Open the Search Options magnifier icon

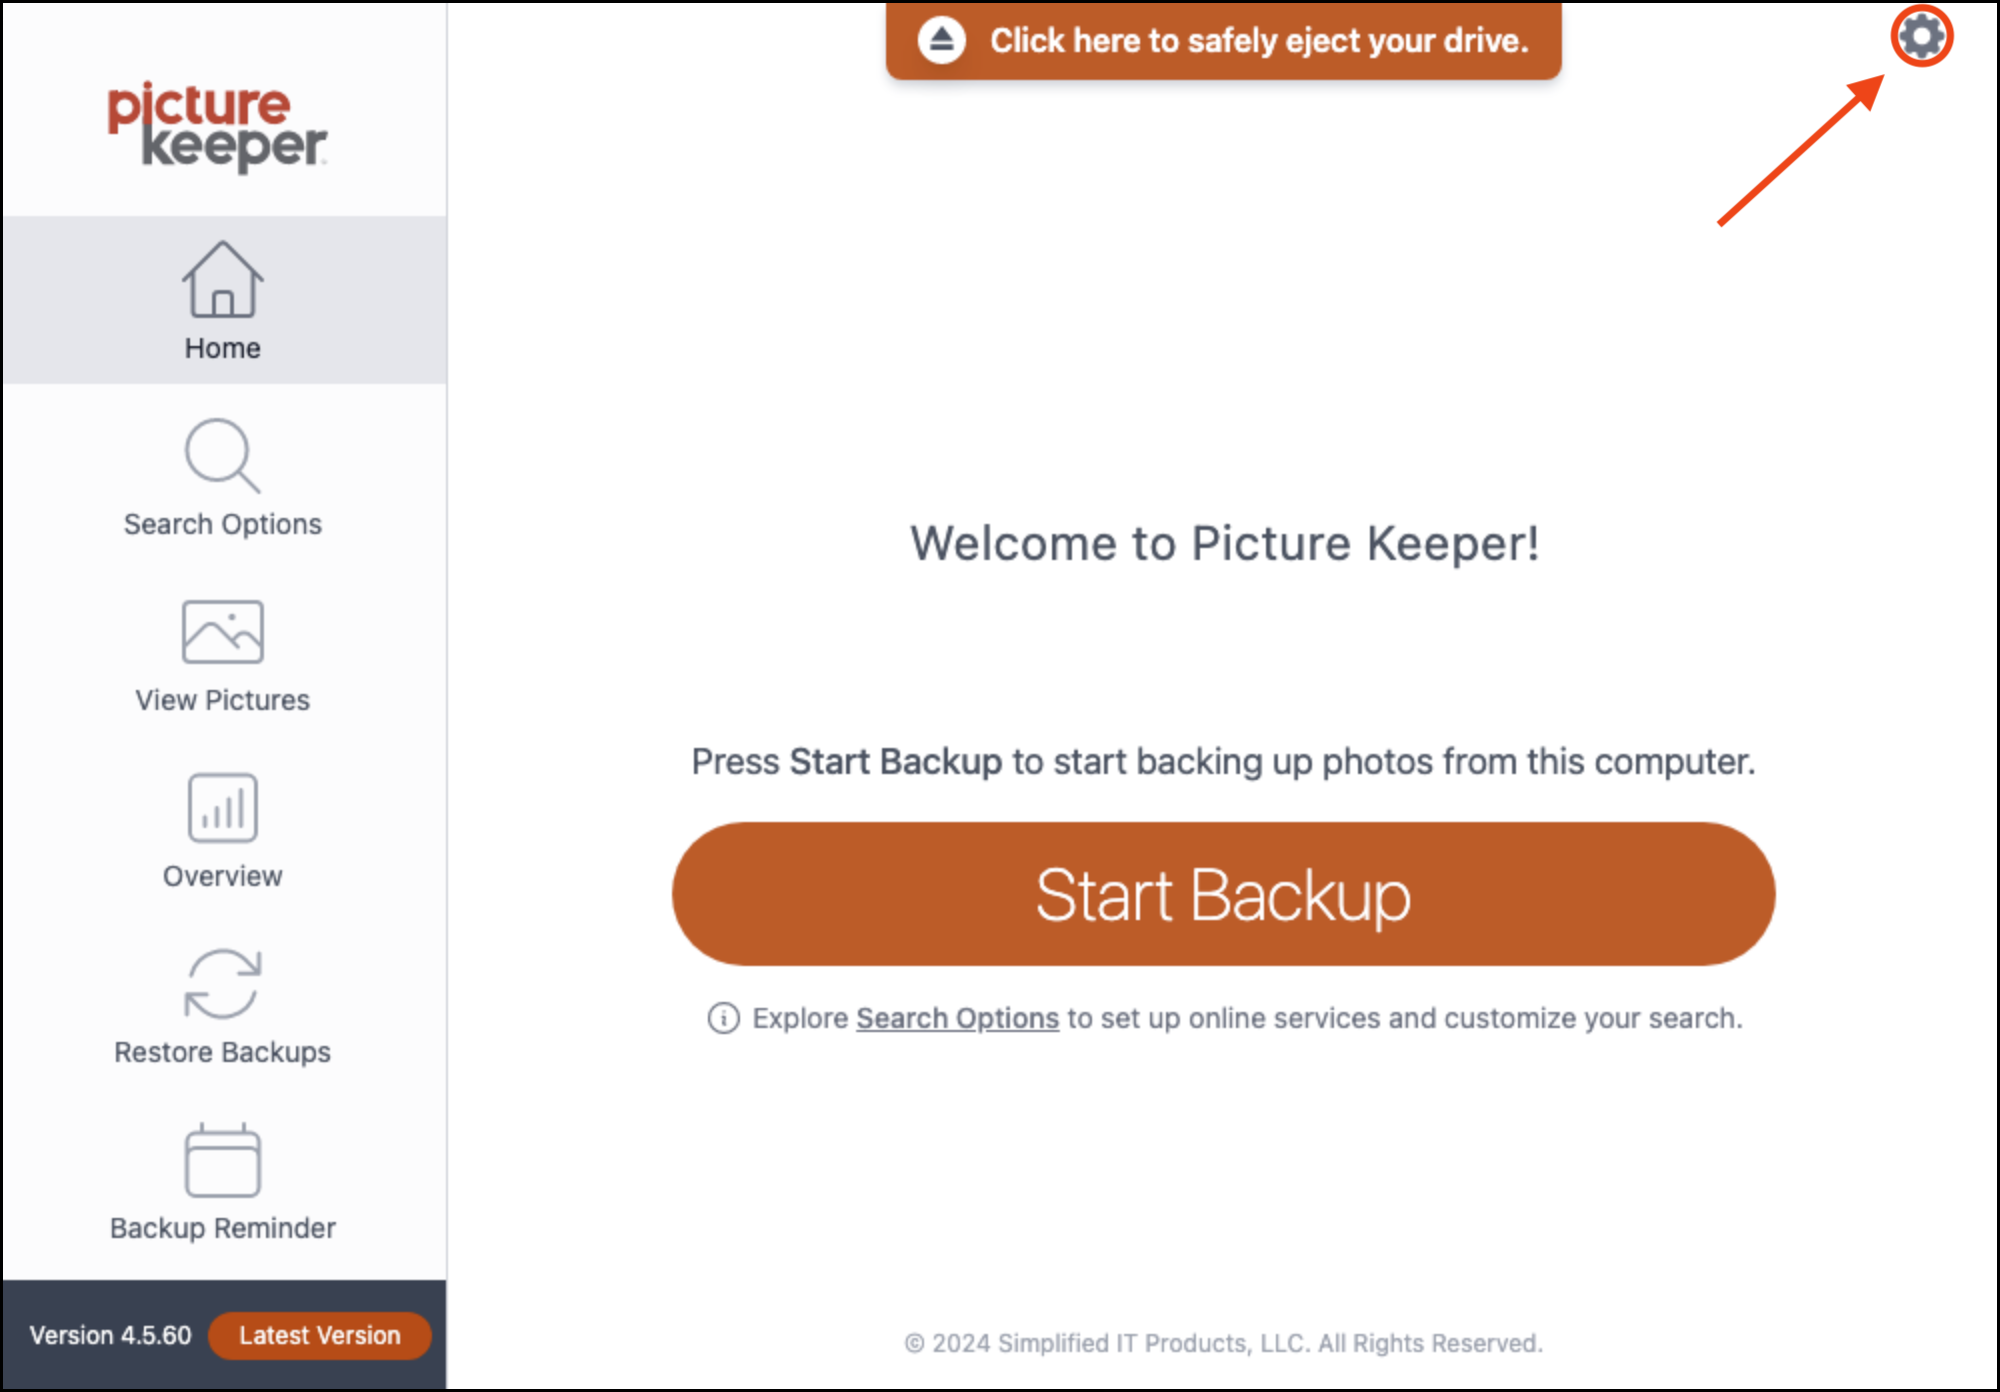point(222,455)
